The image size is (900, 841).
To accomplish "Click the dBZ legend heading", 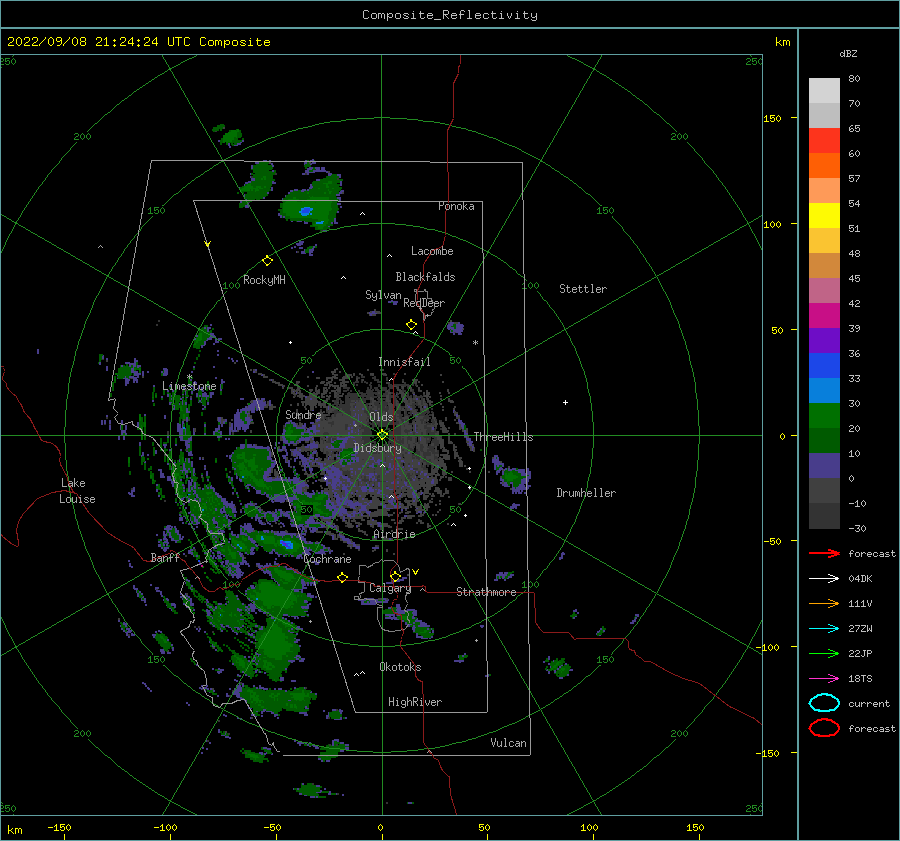I will click(848, 54).
